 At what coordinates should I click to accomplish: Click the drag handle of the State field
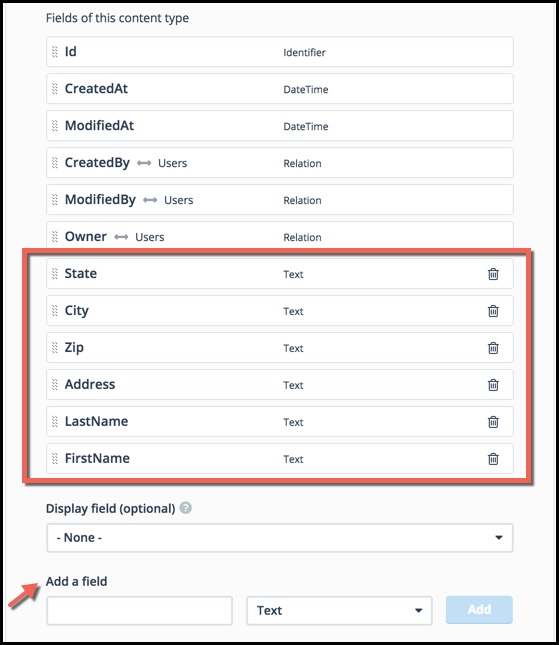[55, 274]
